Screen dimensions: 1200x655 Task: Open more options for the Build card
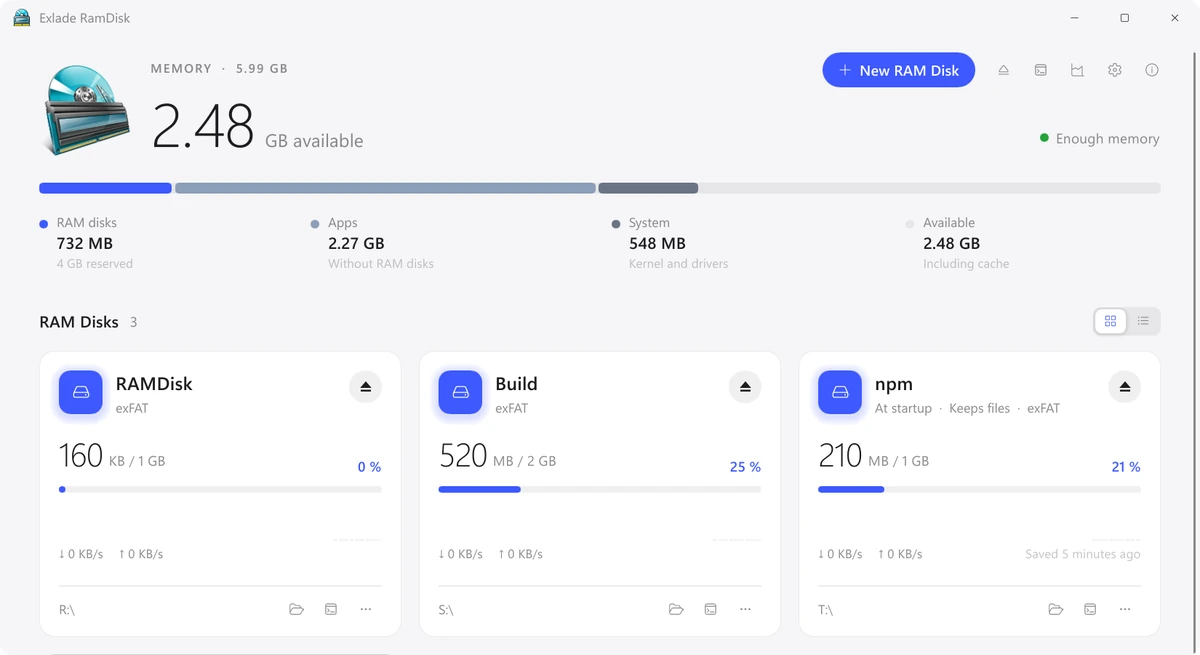746,609
